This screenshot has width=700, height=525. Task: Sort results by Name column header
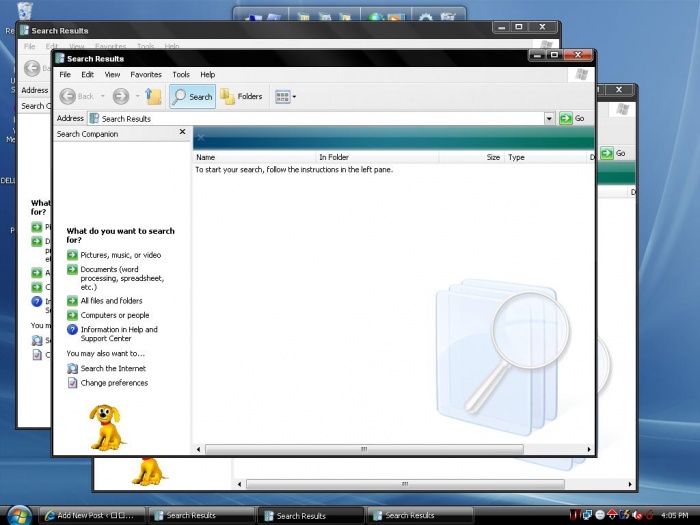[x=254, y=157]
